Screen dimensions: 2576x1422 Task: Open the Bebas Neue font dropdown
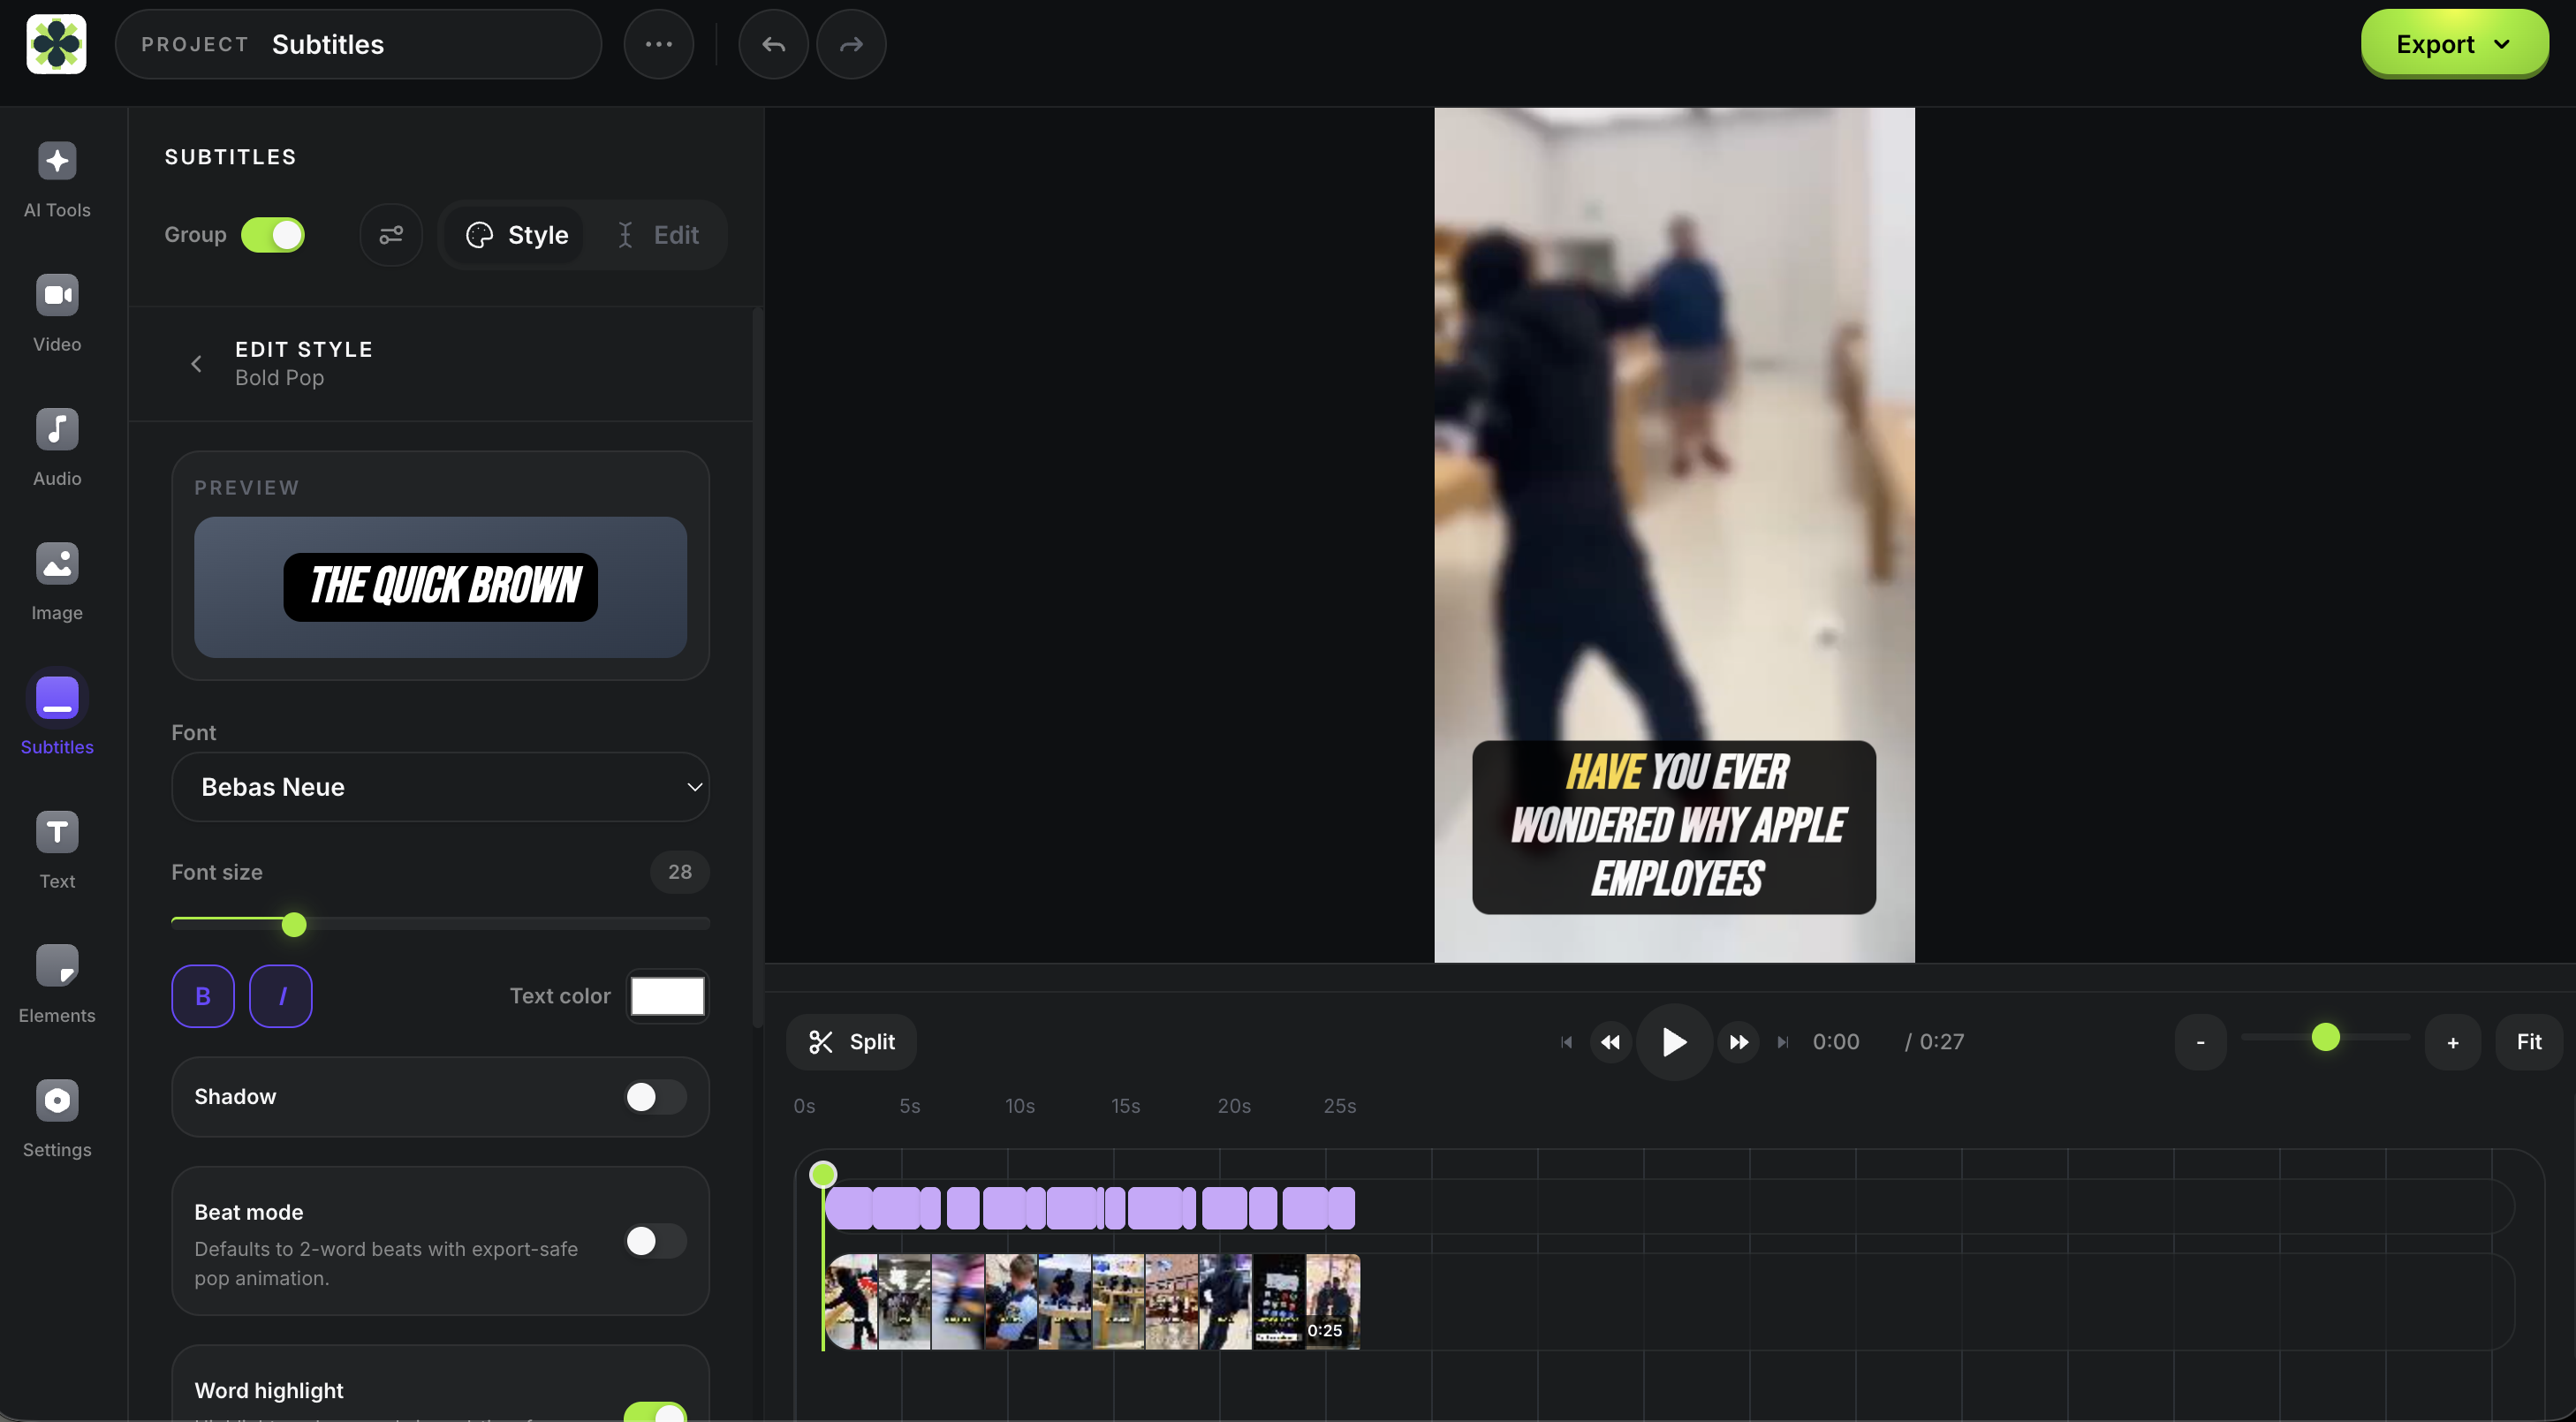(440, 787)
